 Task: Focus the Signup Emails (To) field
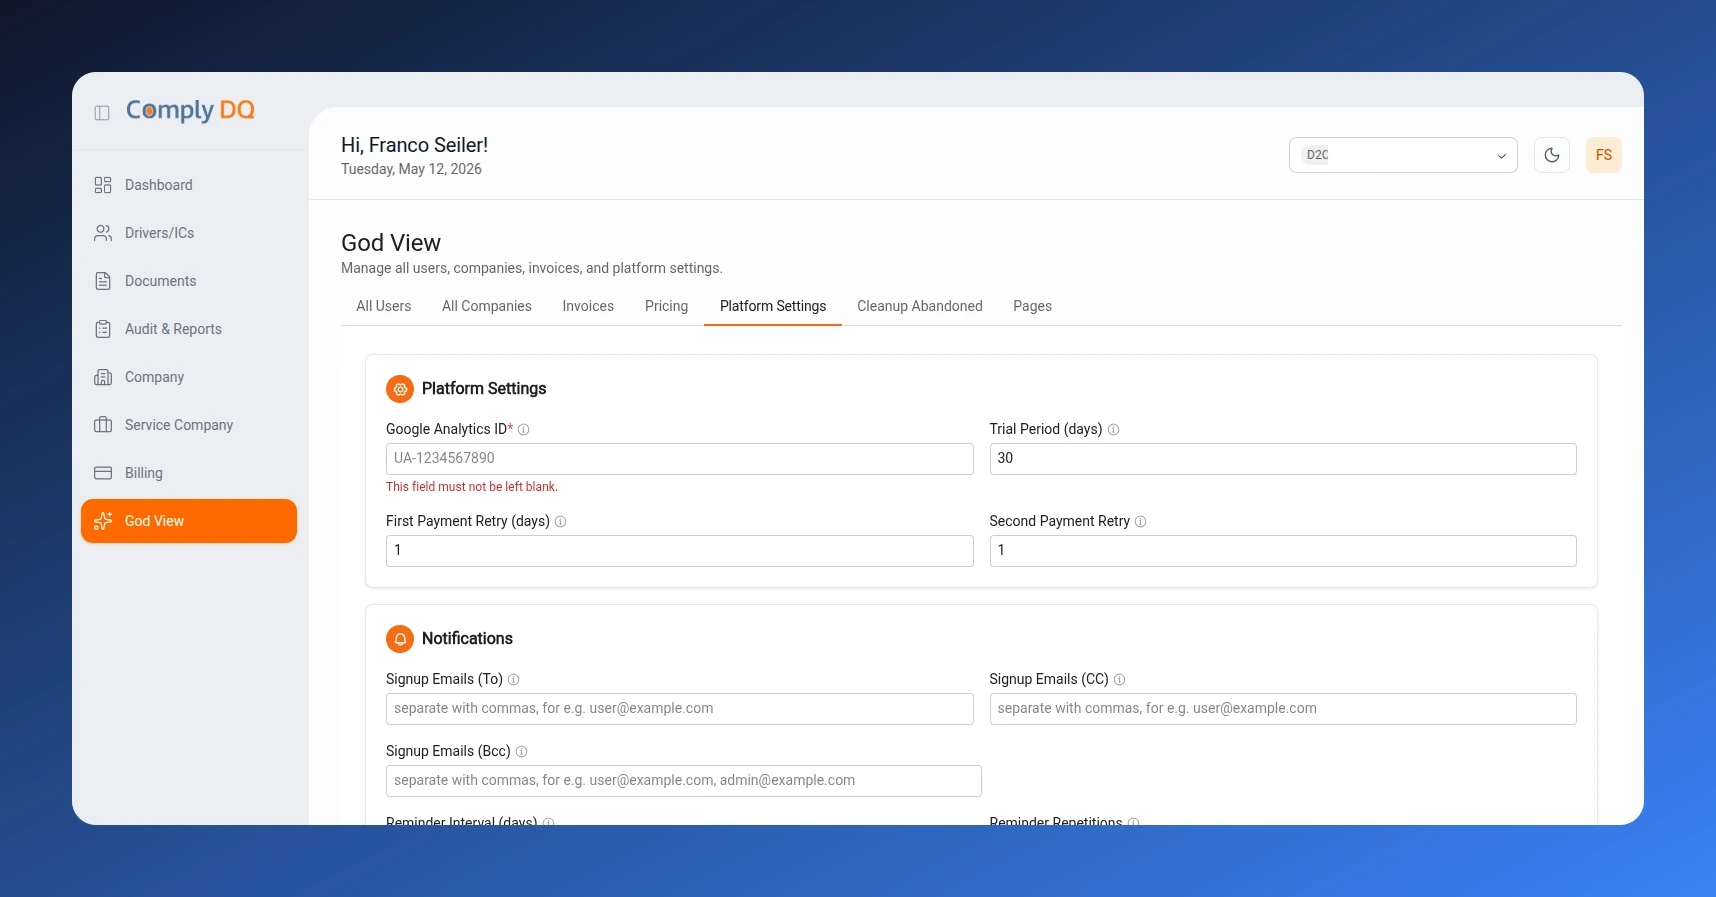tap(680, 709)
